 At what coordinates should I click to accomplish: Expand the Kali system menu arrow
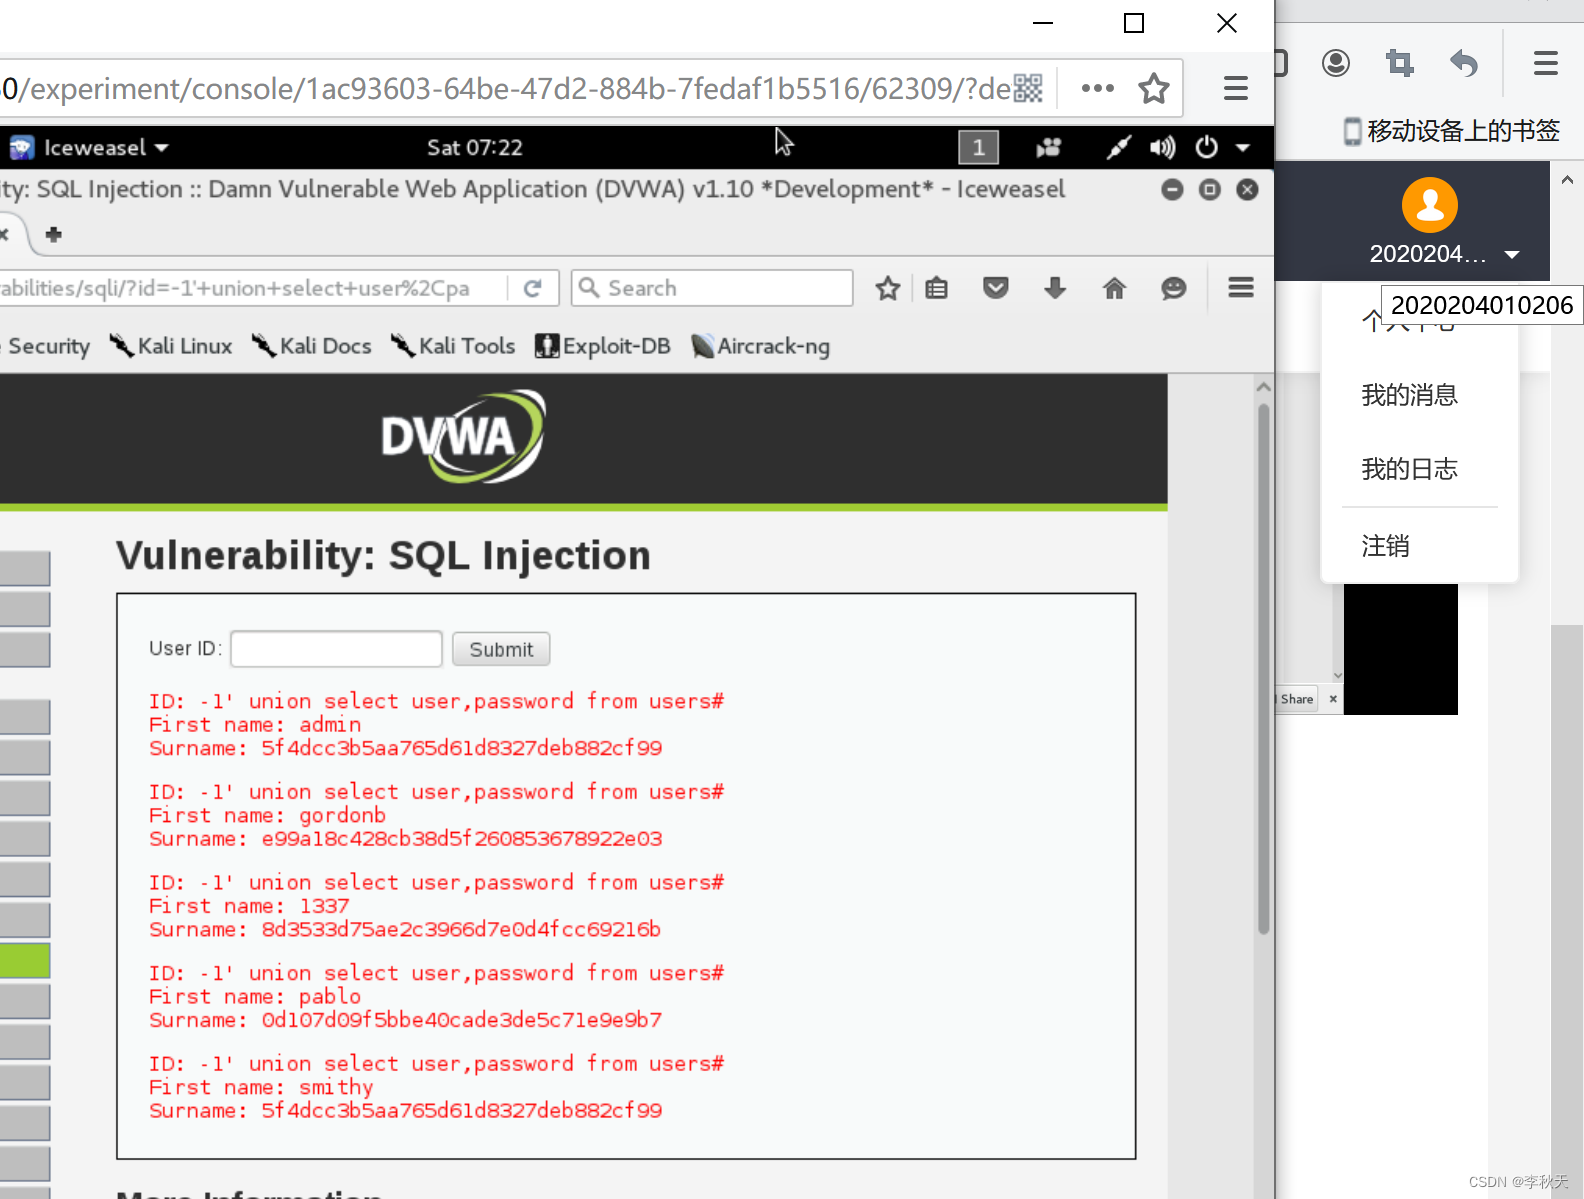[1243, 148]
